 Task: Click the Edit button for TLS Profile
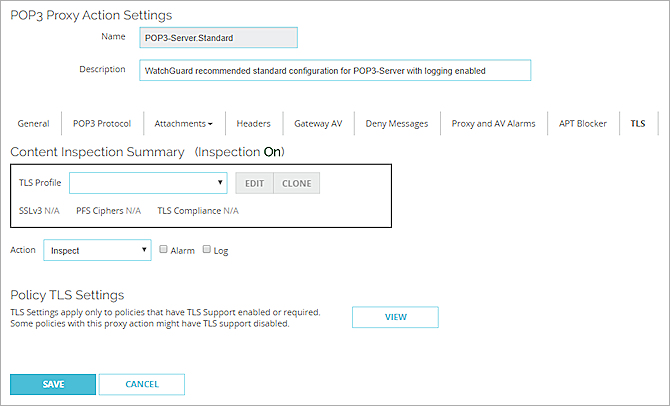pyautogui.click(x=254, y=184)
